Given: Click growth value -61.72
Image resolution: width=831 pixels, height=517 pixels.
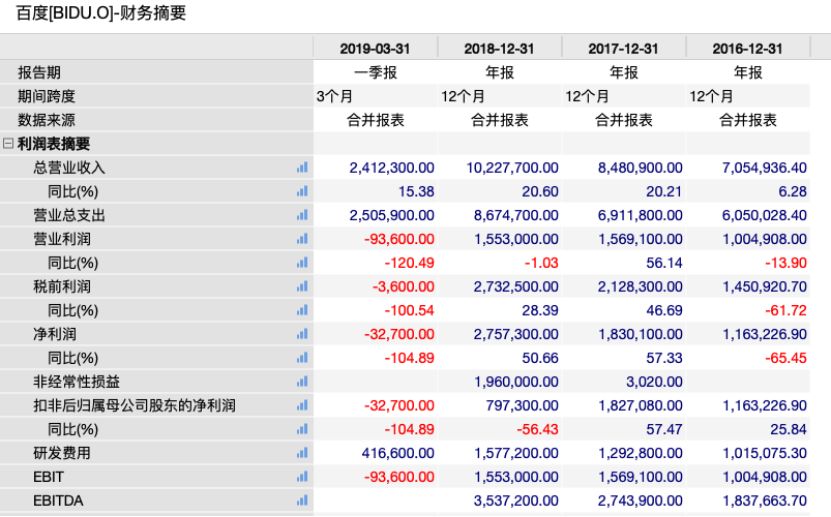Looking at the screenshot, I should coord(786,311).
